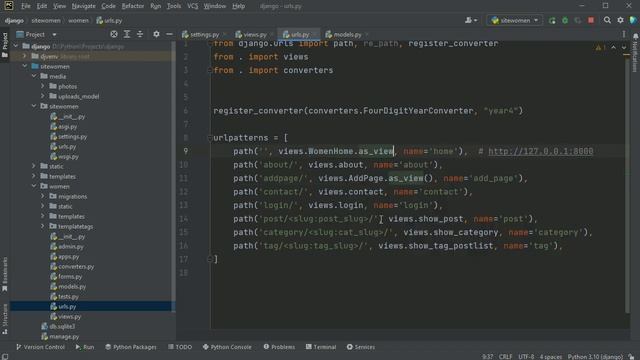Fold the urlpatterns block at line 8
Image resolution: width=640 pixels, height=360 pixels.
coord(210,138)
